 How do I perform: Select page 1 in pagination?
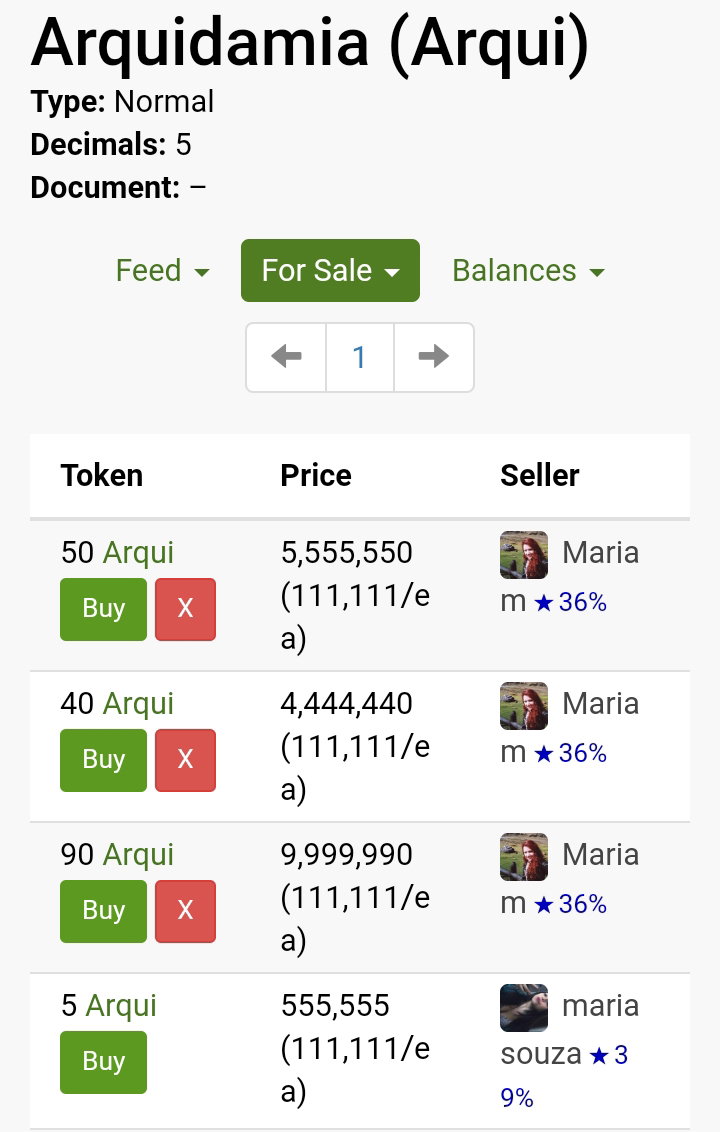pyautogui.click(x=360, y=357)
